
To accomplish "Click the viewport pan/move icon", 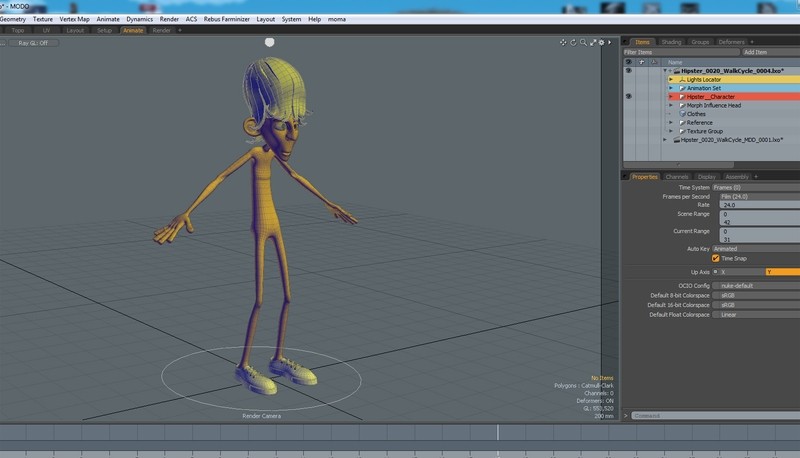I will (x=564, y=43).
